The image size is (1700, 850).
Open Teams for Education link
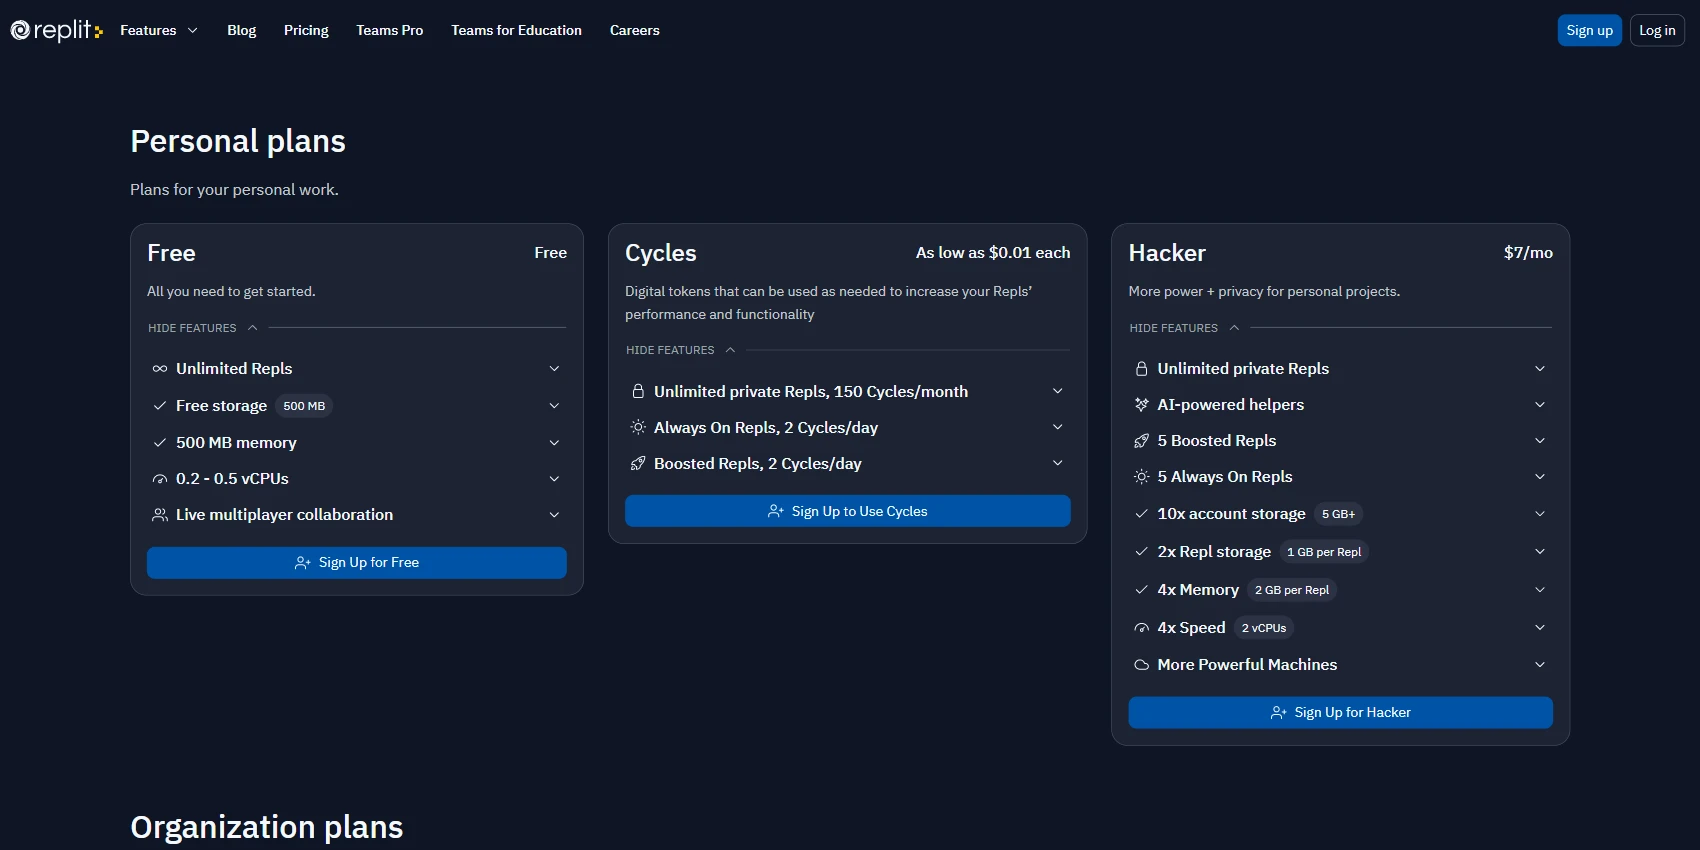(x=516, y=30)
